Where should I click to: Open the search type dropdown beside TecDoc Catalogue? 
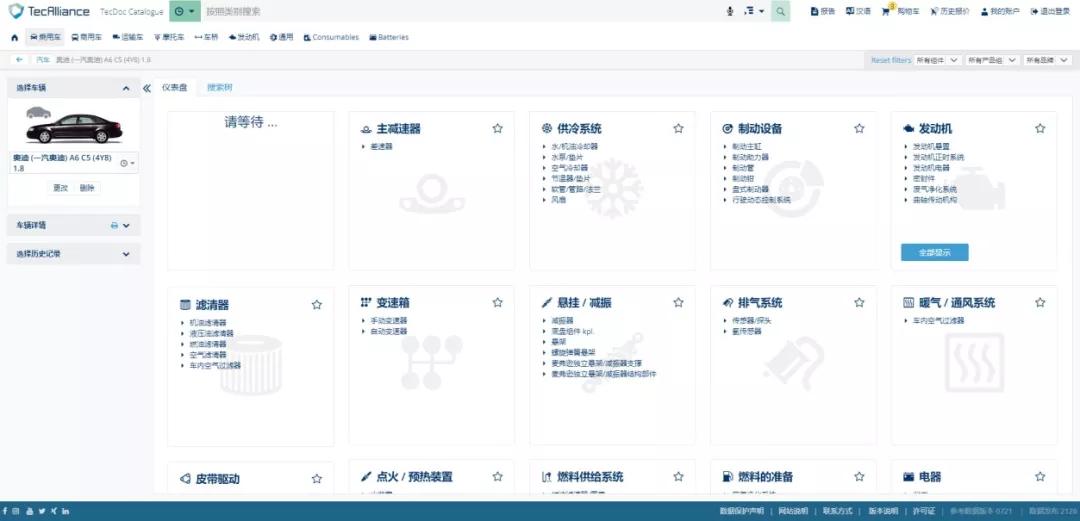tap(185, 11)
